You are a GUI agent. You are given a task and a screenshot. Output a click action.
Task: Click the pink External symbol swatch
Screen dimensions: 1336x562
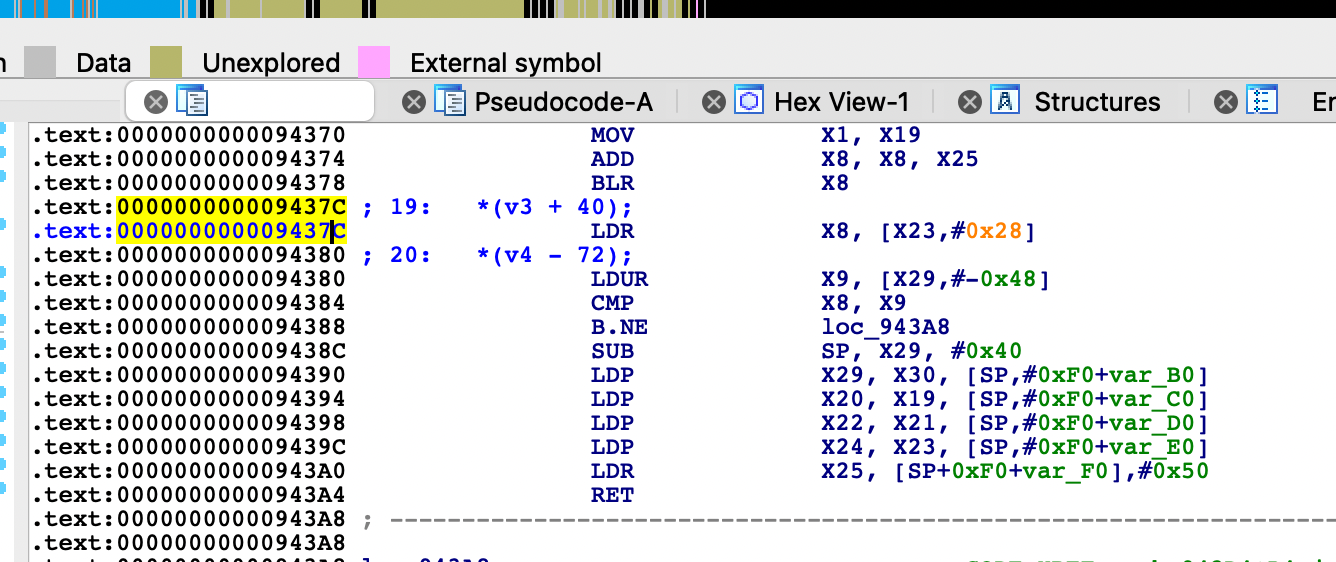(374, 62)
